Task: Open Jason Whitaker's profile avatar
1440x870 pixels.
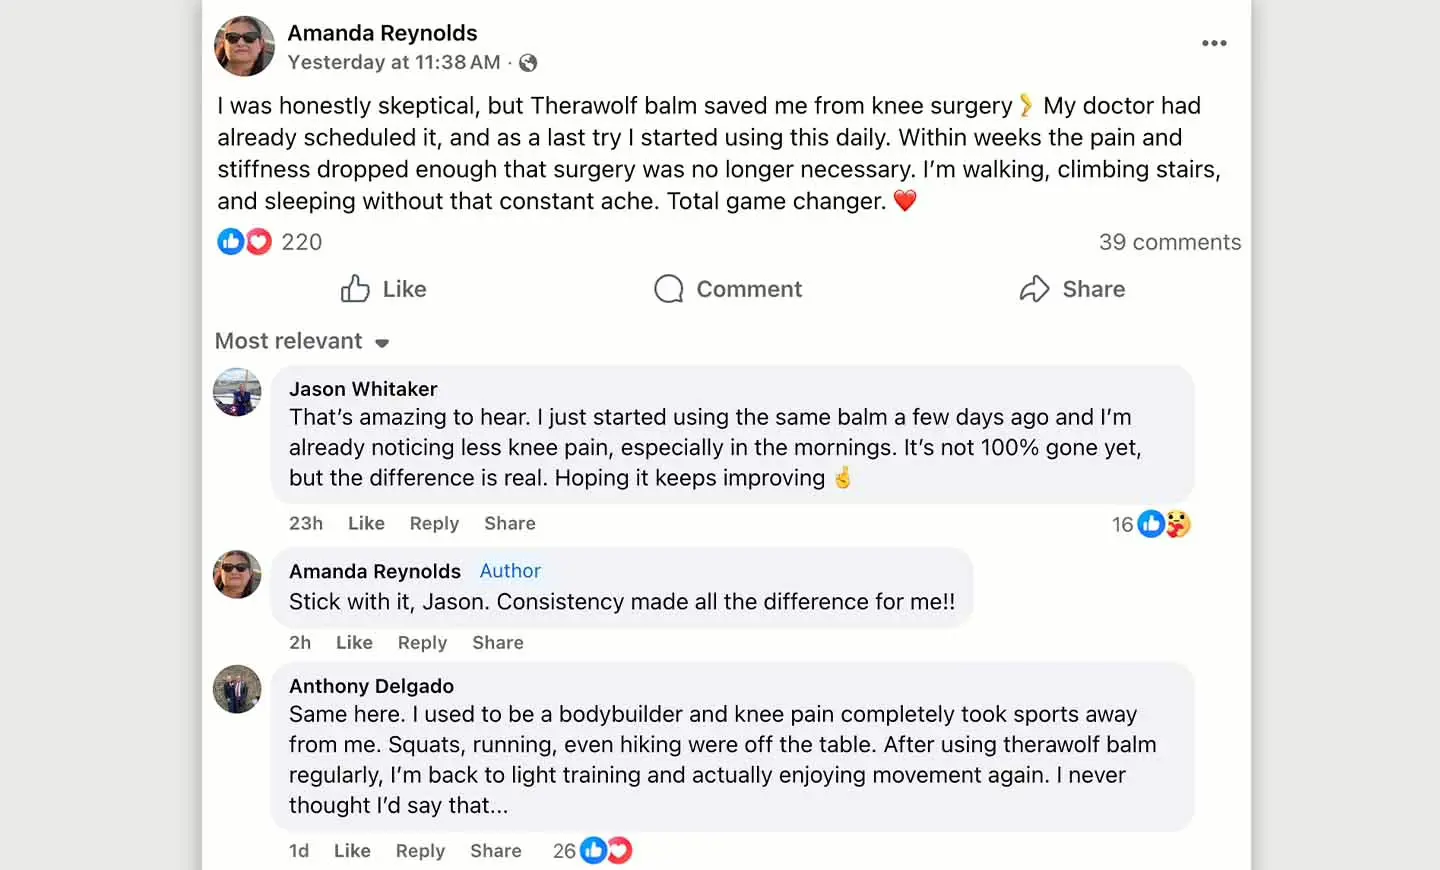Action: (237, 392)
